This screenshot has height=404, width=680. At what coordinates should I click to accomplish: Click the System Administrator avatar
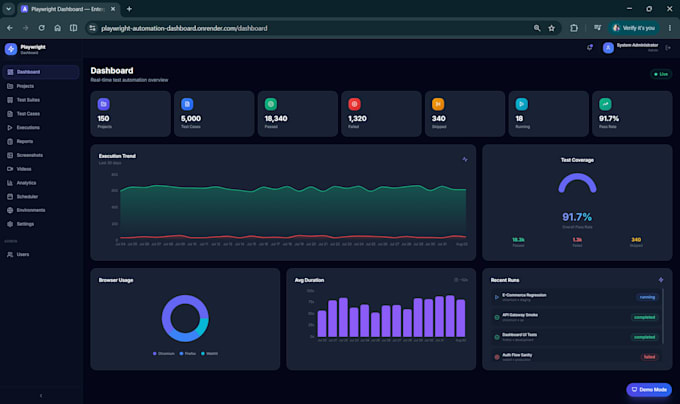608,48
